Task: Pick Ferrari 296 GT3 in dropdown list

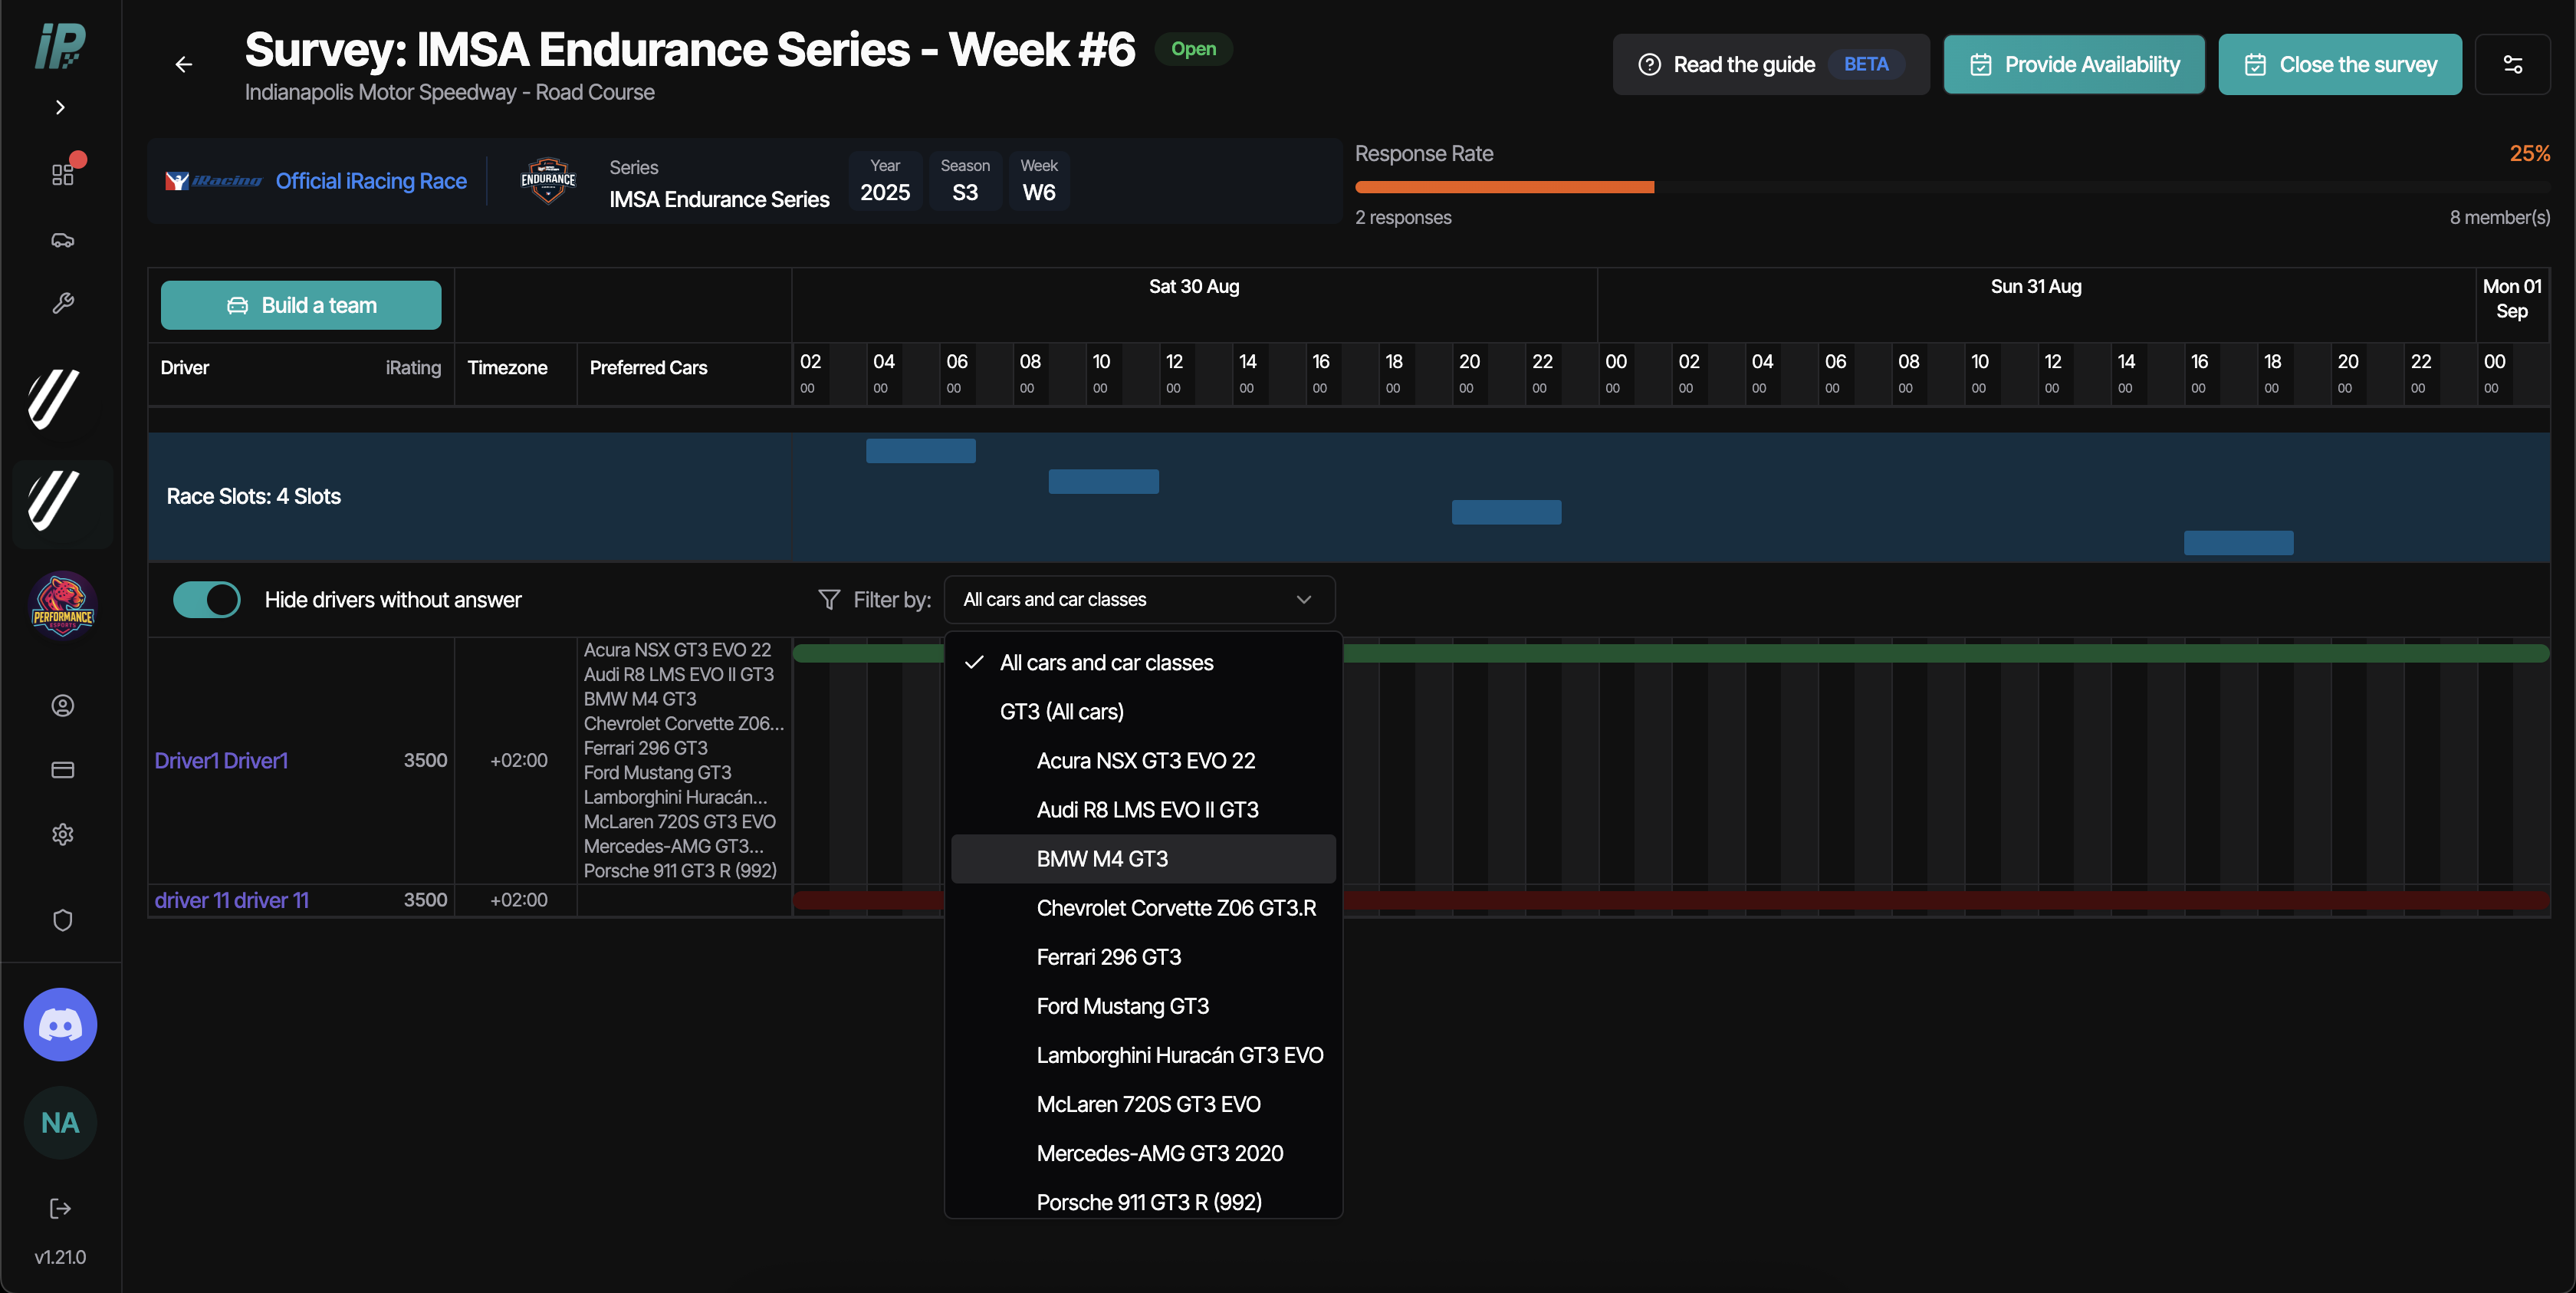Action: pyautogui.click(x=1143, y=956)
